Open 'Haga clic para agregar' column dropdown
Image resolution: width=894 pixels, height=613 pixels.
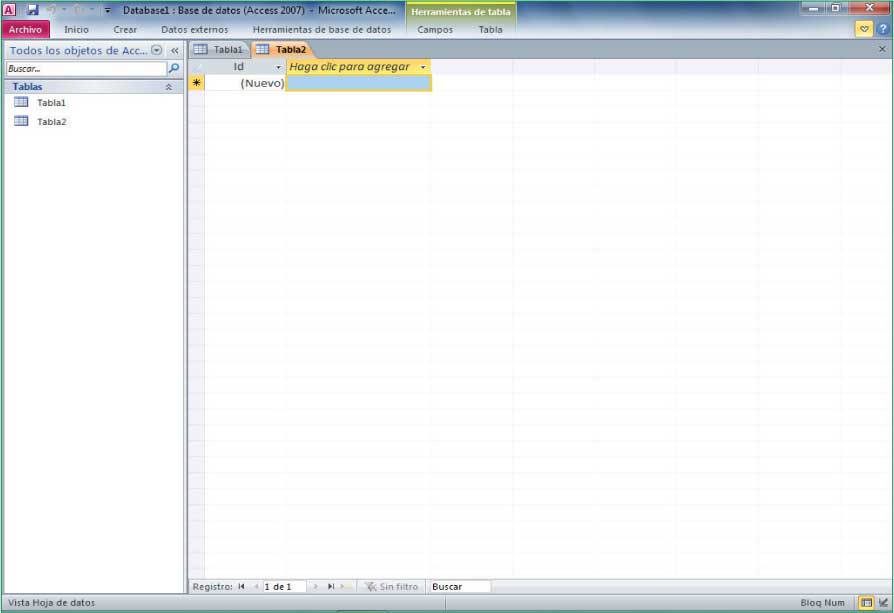point(423,67)
